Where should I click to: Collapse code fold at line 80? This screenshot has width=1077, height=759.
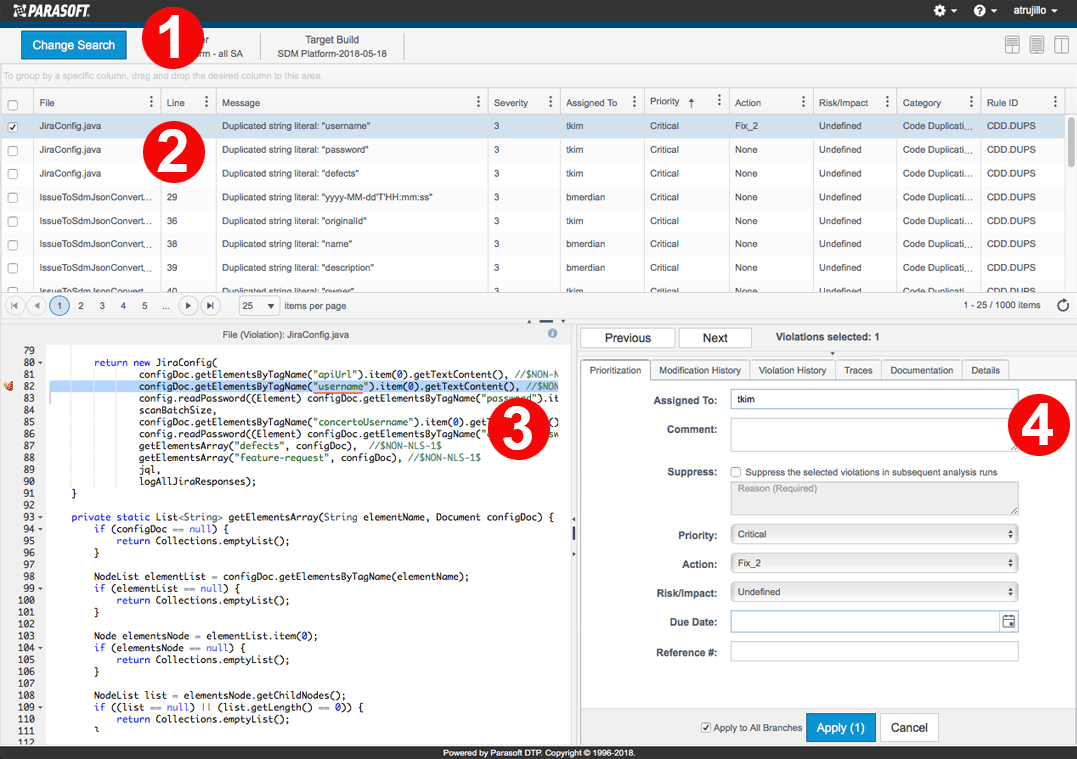click(41, 363)
